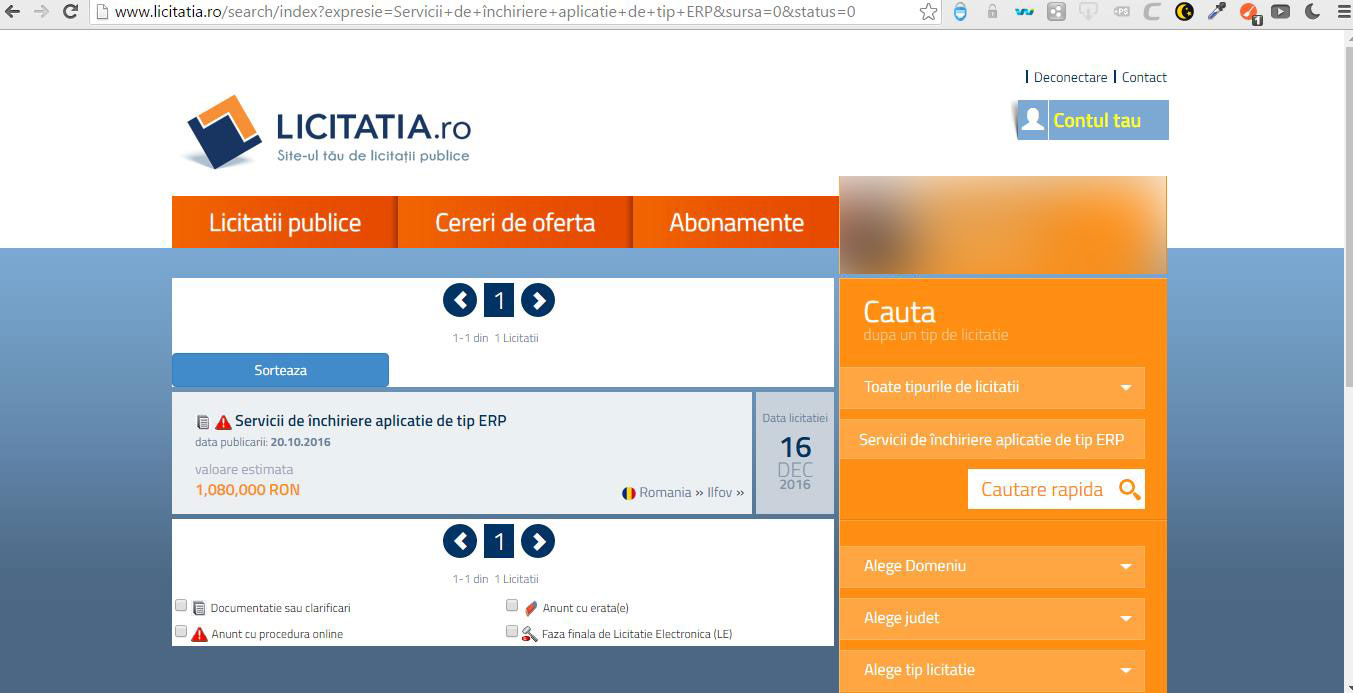1353x693 pixels.
Task: Click the top previous page arrow
Action: 460,300
